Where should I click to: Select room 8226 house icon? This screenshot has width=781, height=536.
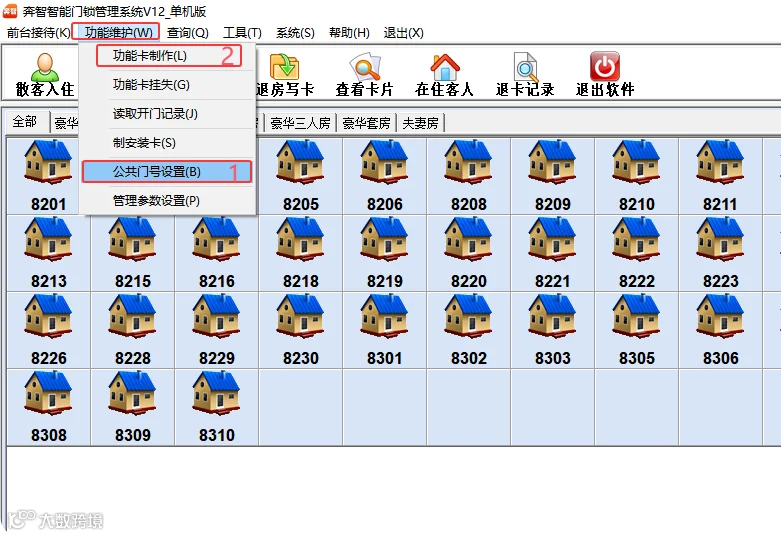coord(48,316)
